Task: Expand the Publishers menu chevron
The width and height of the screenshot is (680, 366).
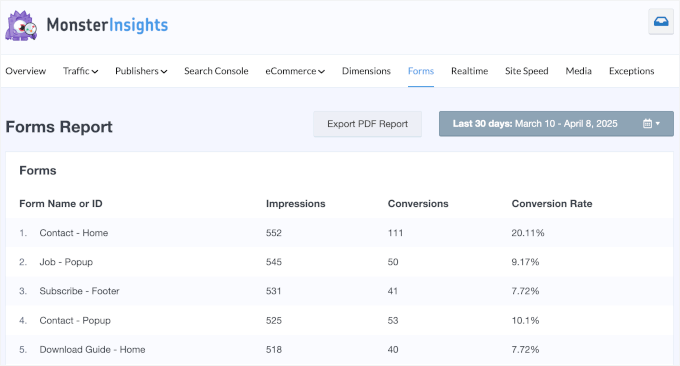Action: click(x=164, y=72)
